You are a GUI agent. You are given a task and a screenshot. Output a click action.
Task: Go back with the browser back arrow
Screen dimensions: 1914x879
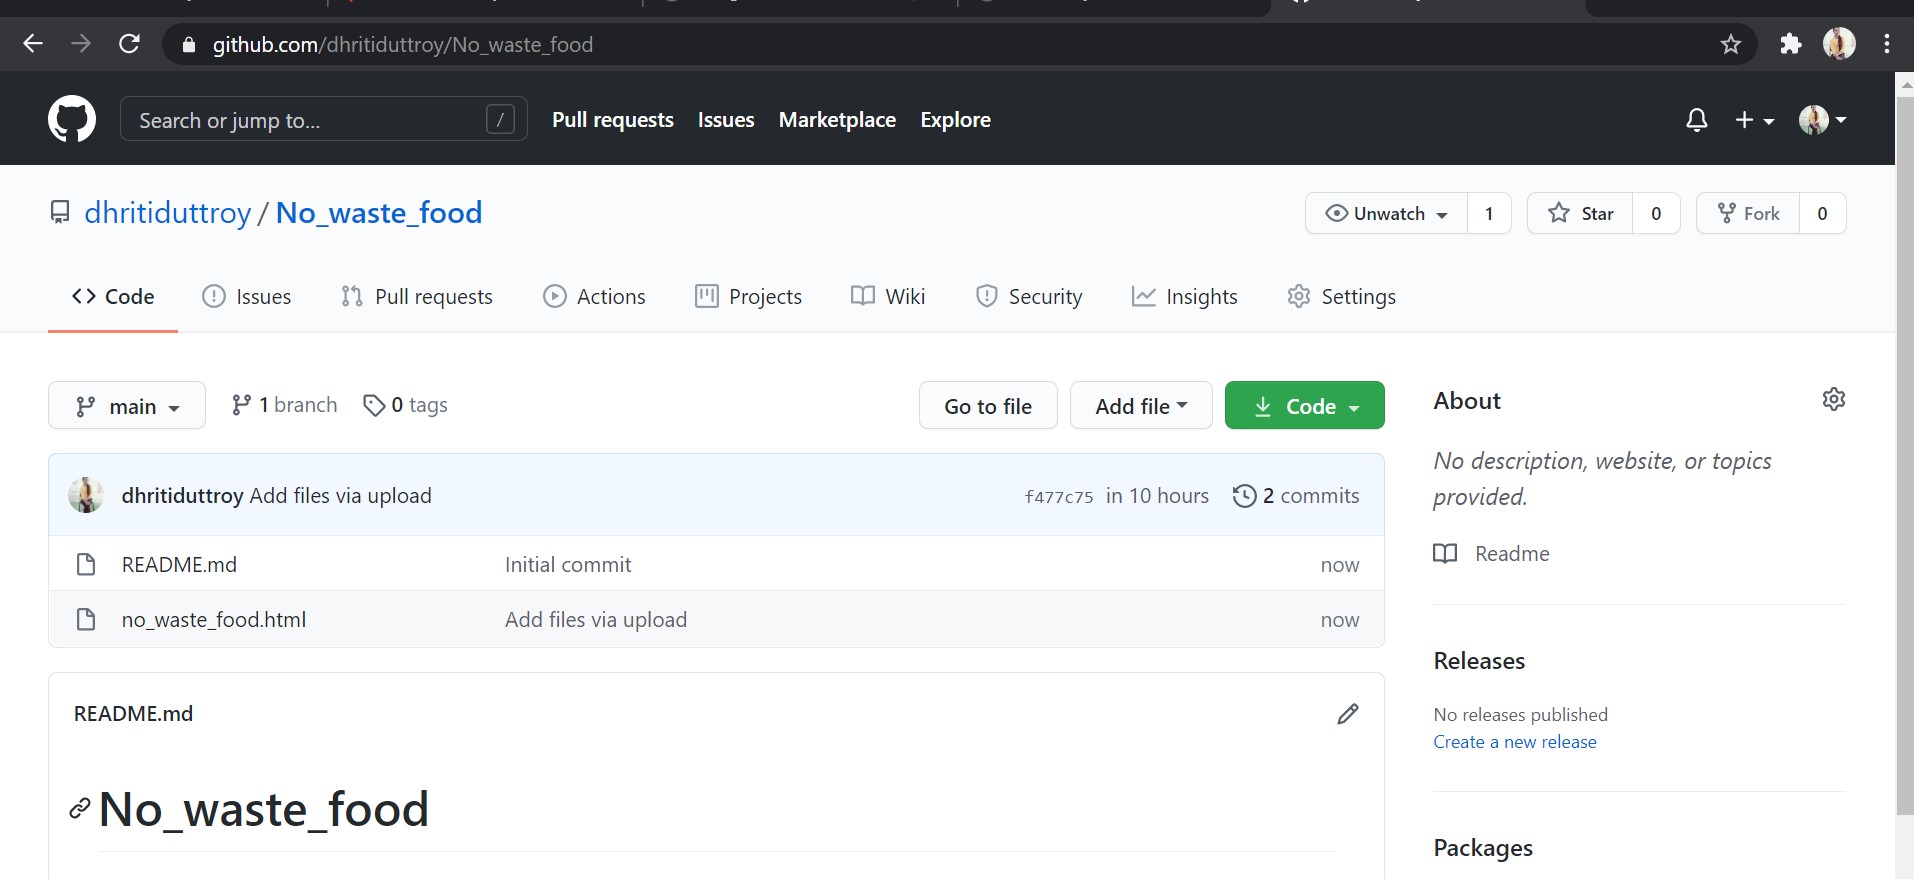tap(33, 44)
